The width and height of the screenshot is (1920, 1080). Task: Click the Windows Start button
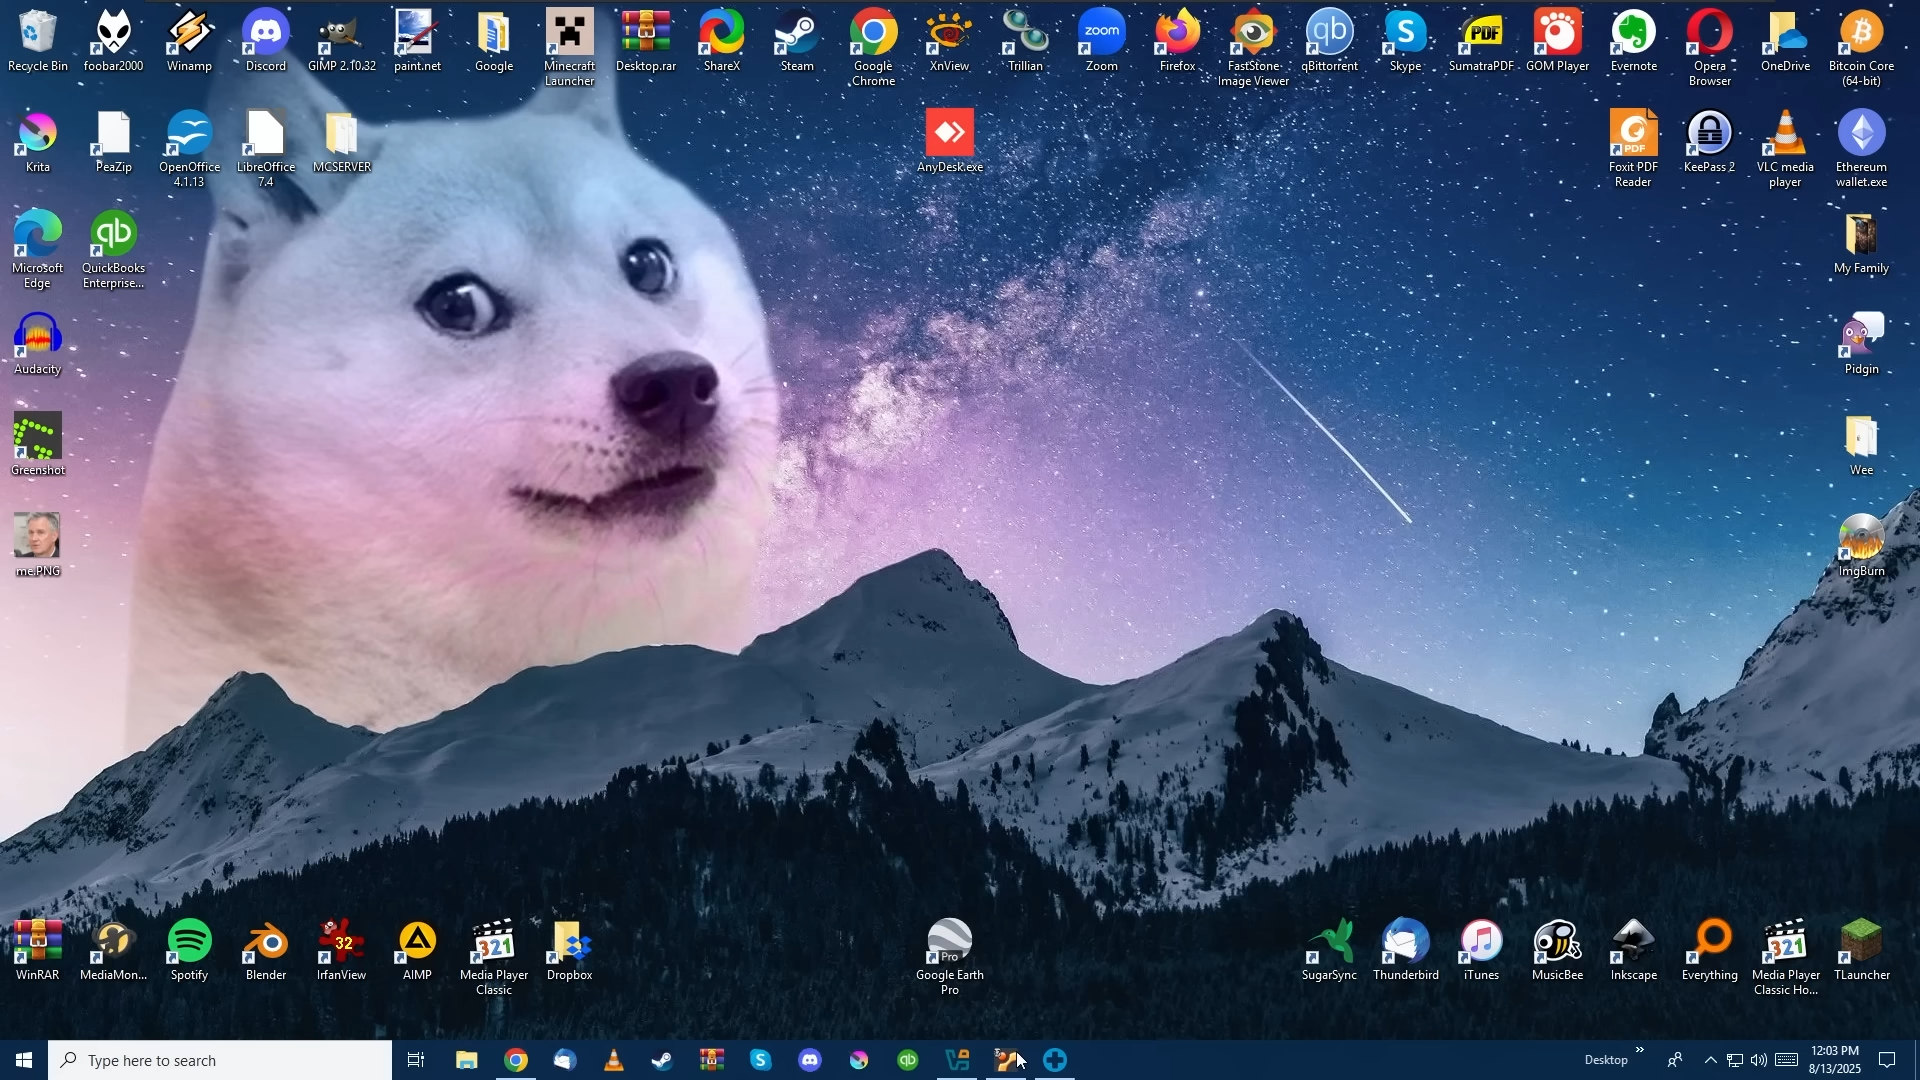(24, 1061)
